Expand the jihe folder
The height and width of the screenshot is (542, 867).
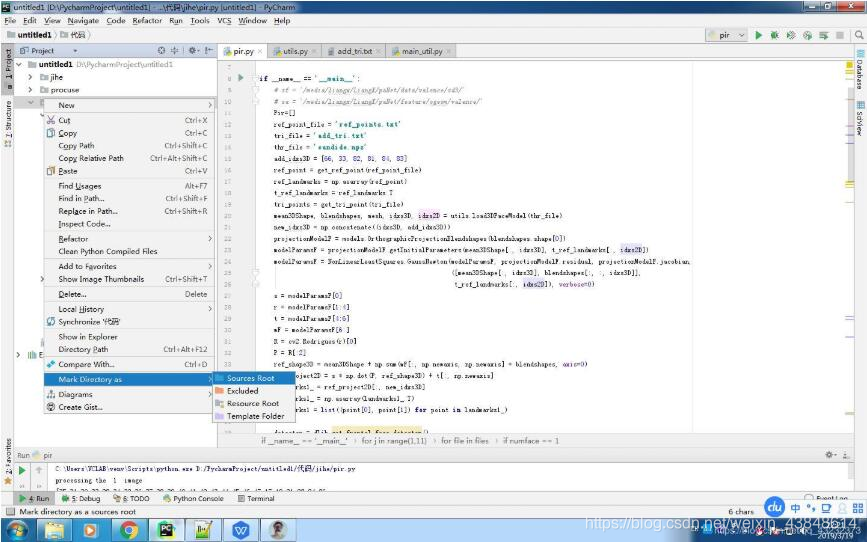[x=31, y=77]
